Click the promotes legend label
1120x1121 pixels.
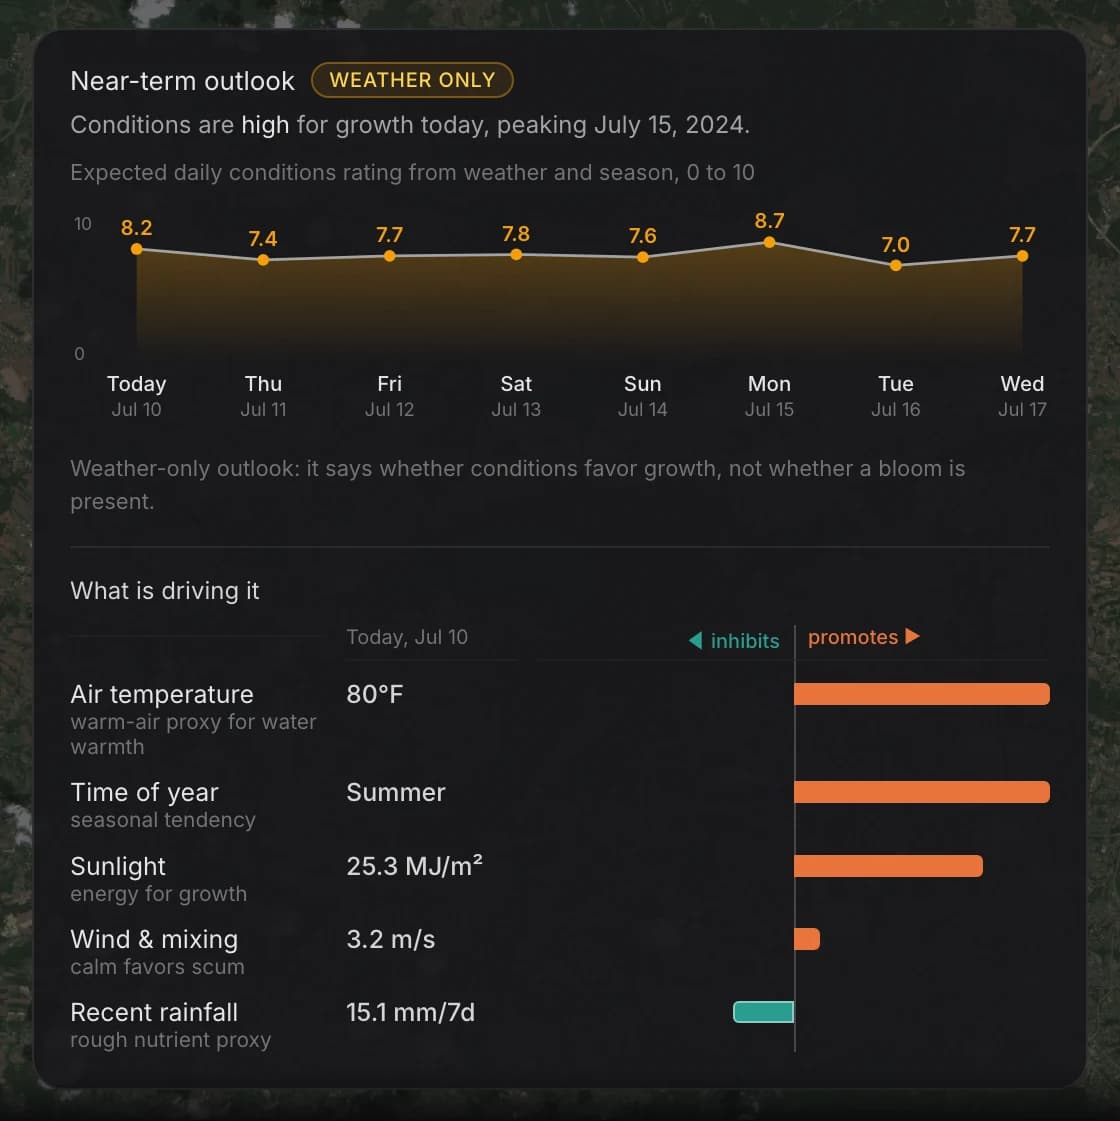853,637
